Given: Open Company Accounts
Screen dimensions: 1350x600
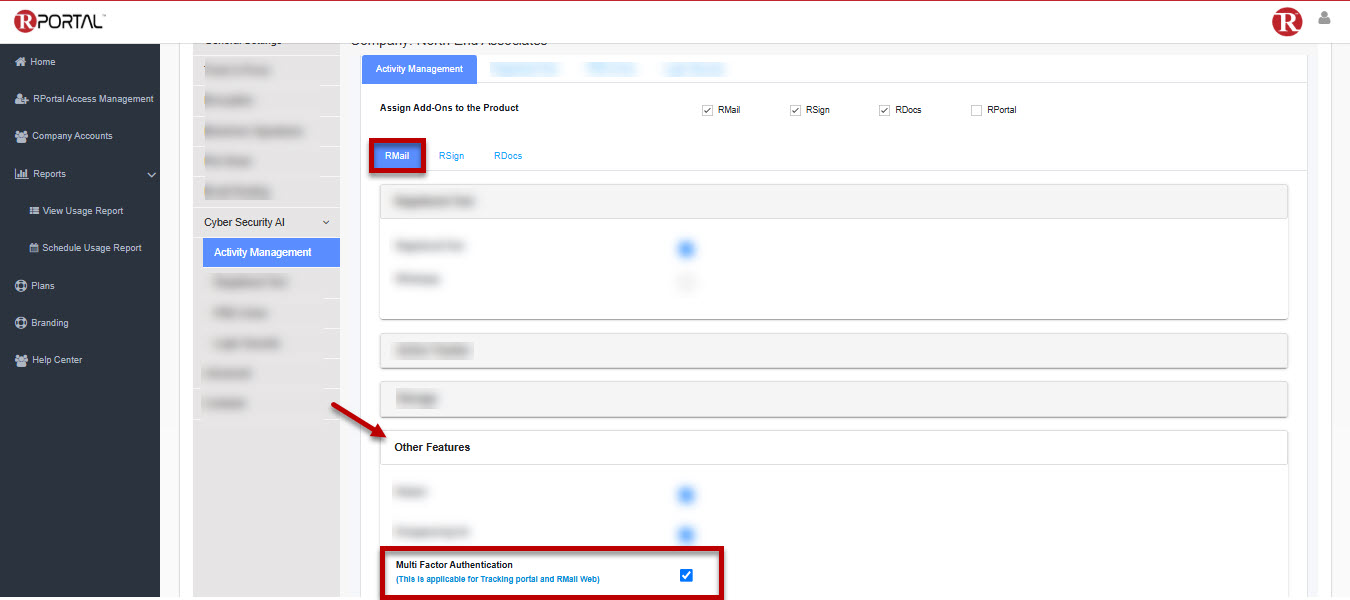Looking at the screenshot, I should (x=72, y=136).
